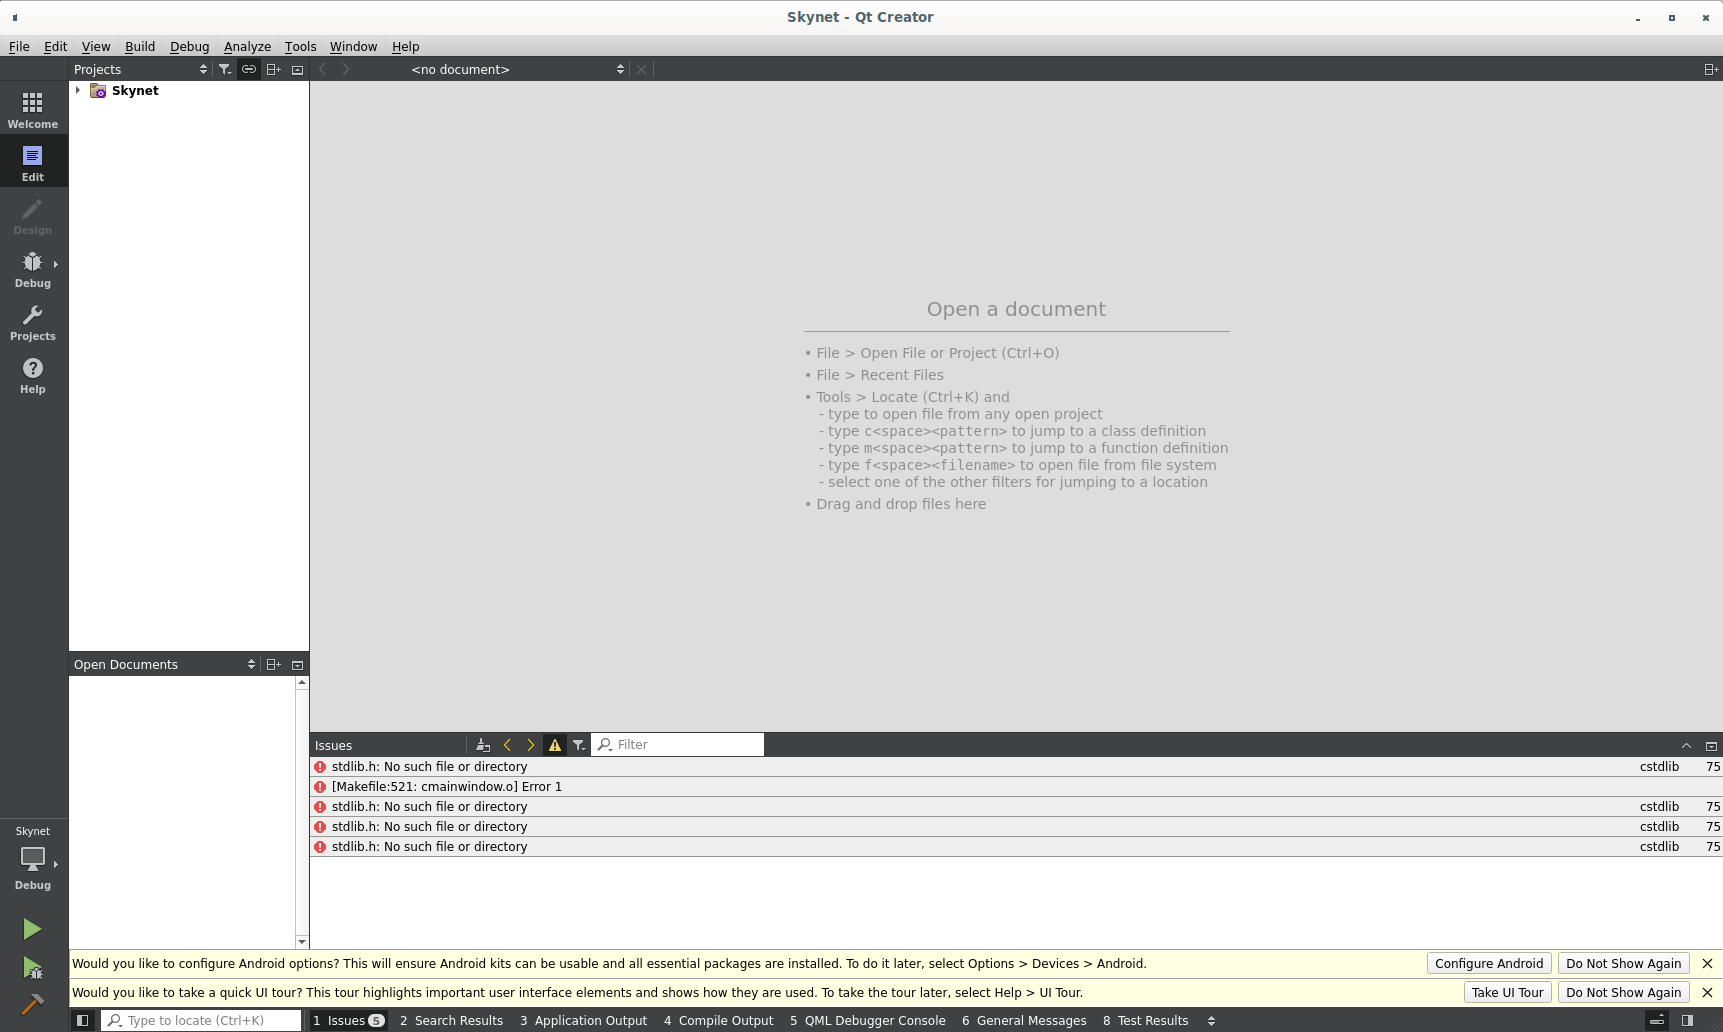Screen dimensions: 1723x1032
Task: Toggle the left sidebar visibility
Action: [x=83, y=1020]
